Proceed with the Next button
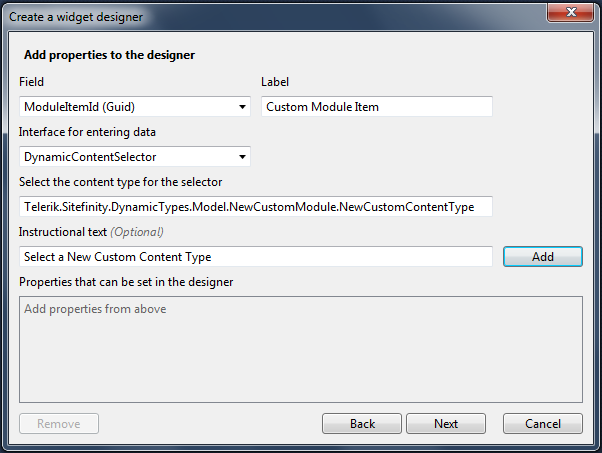The image size is (602, 453). [x=446, y=424]
